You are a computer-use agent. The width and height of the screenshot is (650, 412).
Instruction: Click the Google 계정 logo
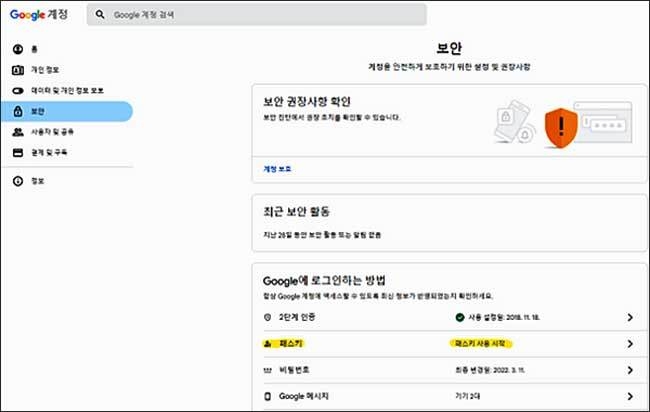point(39,15)
